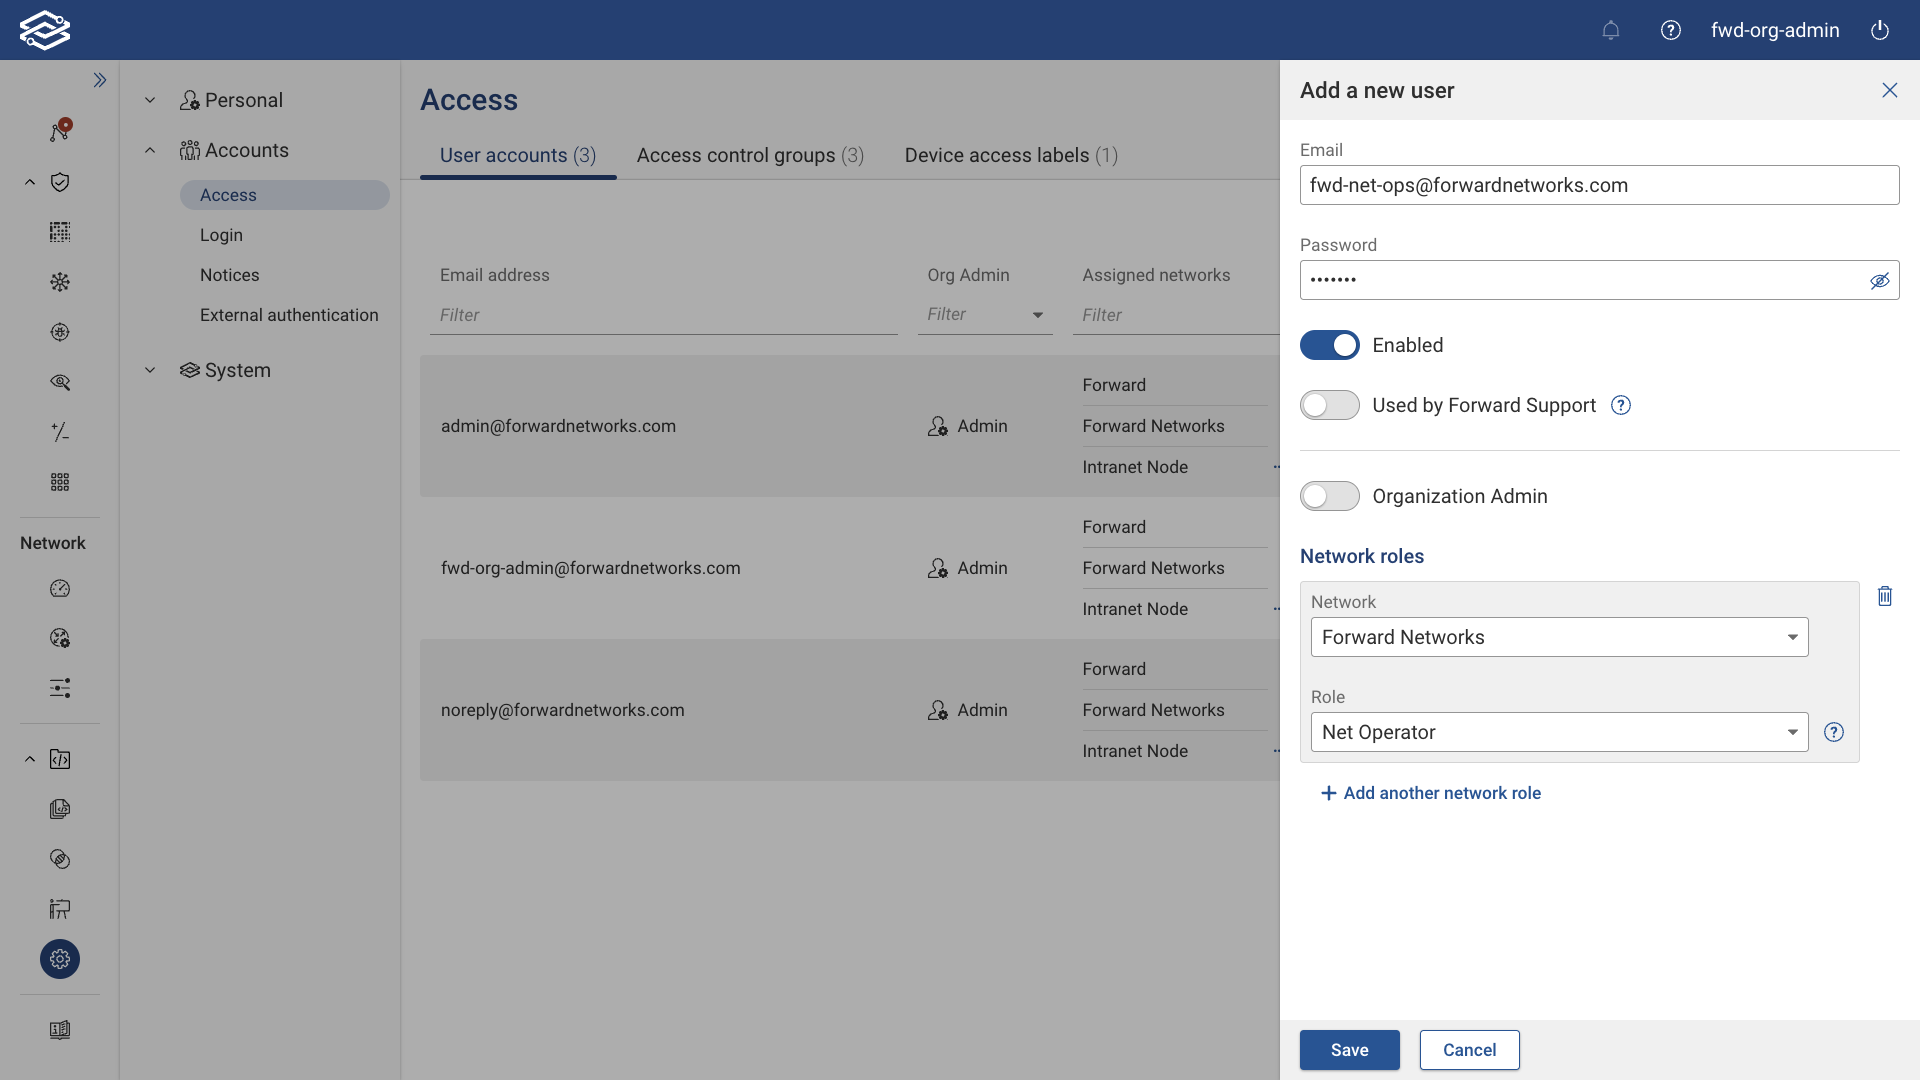The height and width of the screenshot is (1080, 1920).
Task: Click the notification bell in the top bar
Action: [x=1610, y=30]
